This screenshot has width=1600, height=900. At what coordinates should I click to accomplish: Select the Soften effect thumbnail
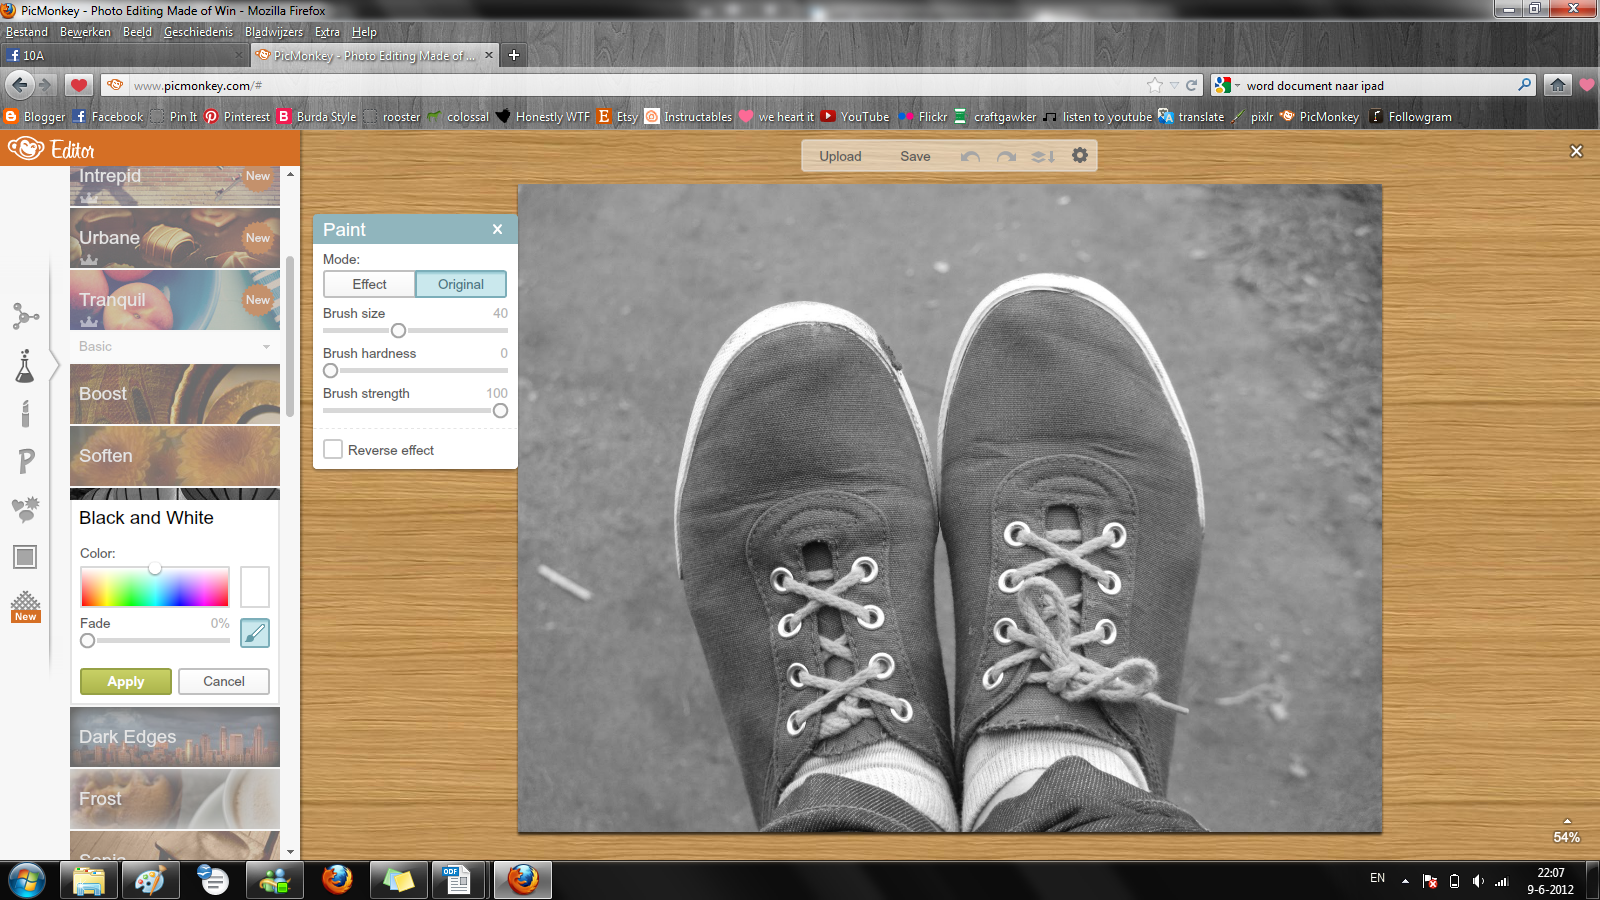175,456
